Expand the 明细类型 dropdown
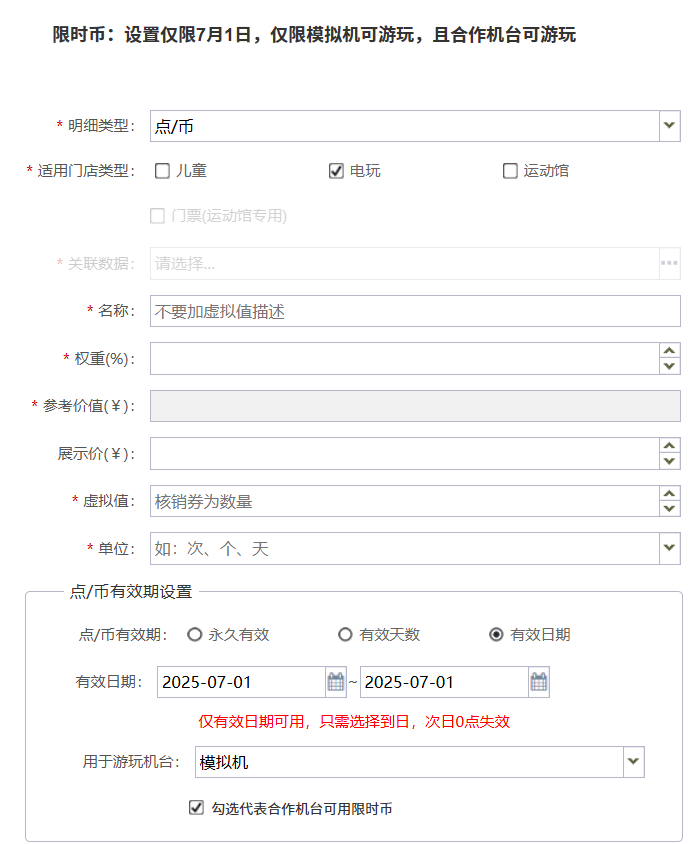The width and height of the screenshot is (689, 844). pyautogui.click(x=670, y=126)
